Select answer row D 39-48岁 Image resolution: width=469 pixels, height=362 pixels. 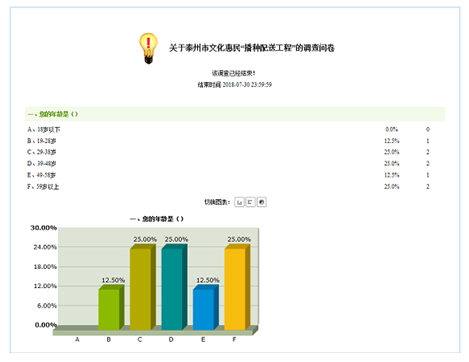pos(235,163)
